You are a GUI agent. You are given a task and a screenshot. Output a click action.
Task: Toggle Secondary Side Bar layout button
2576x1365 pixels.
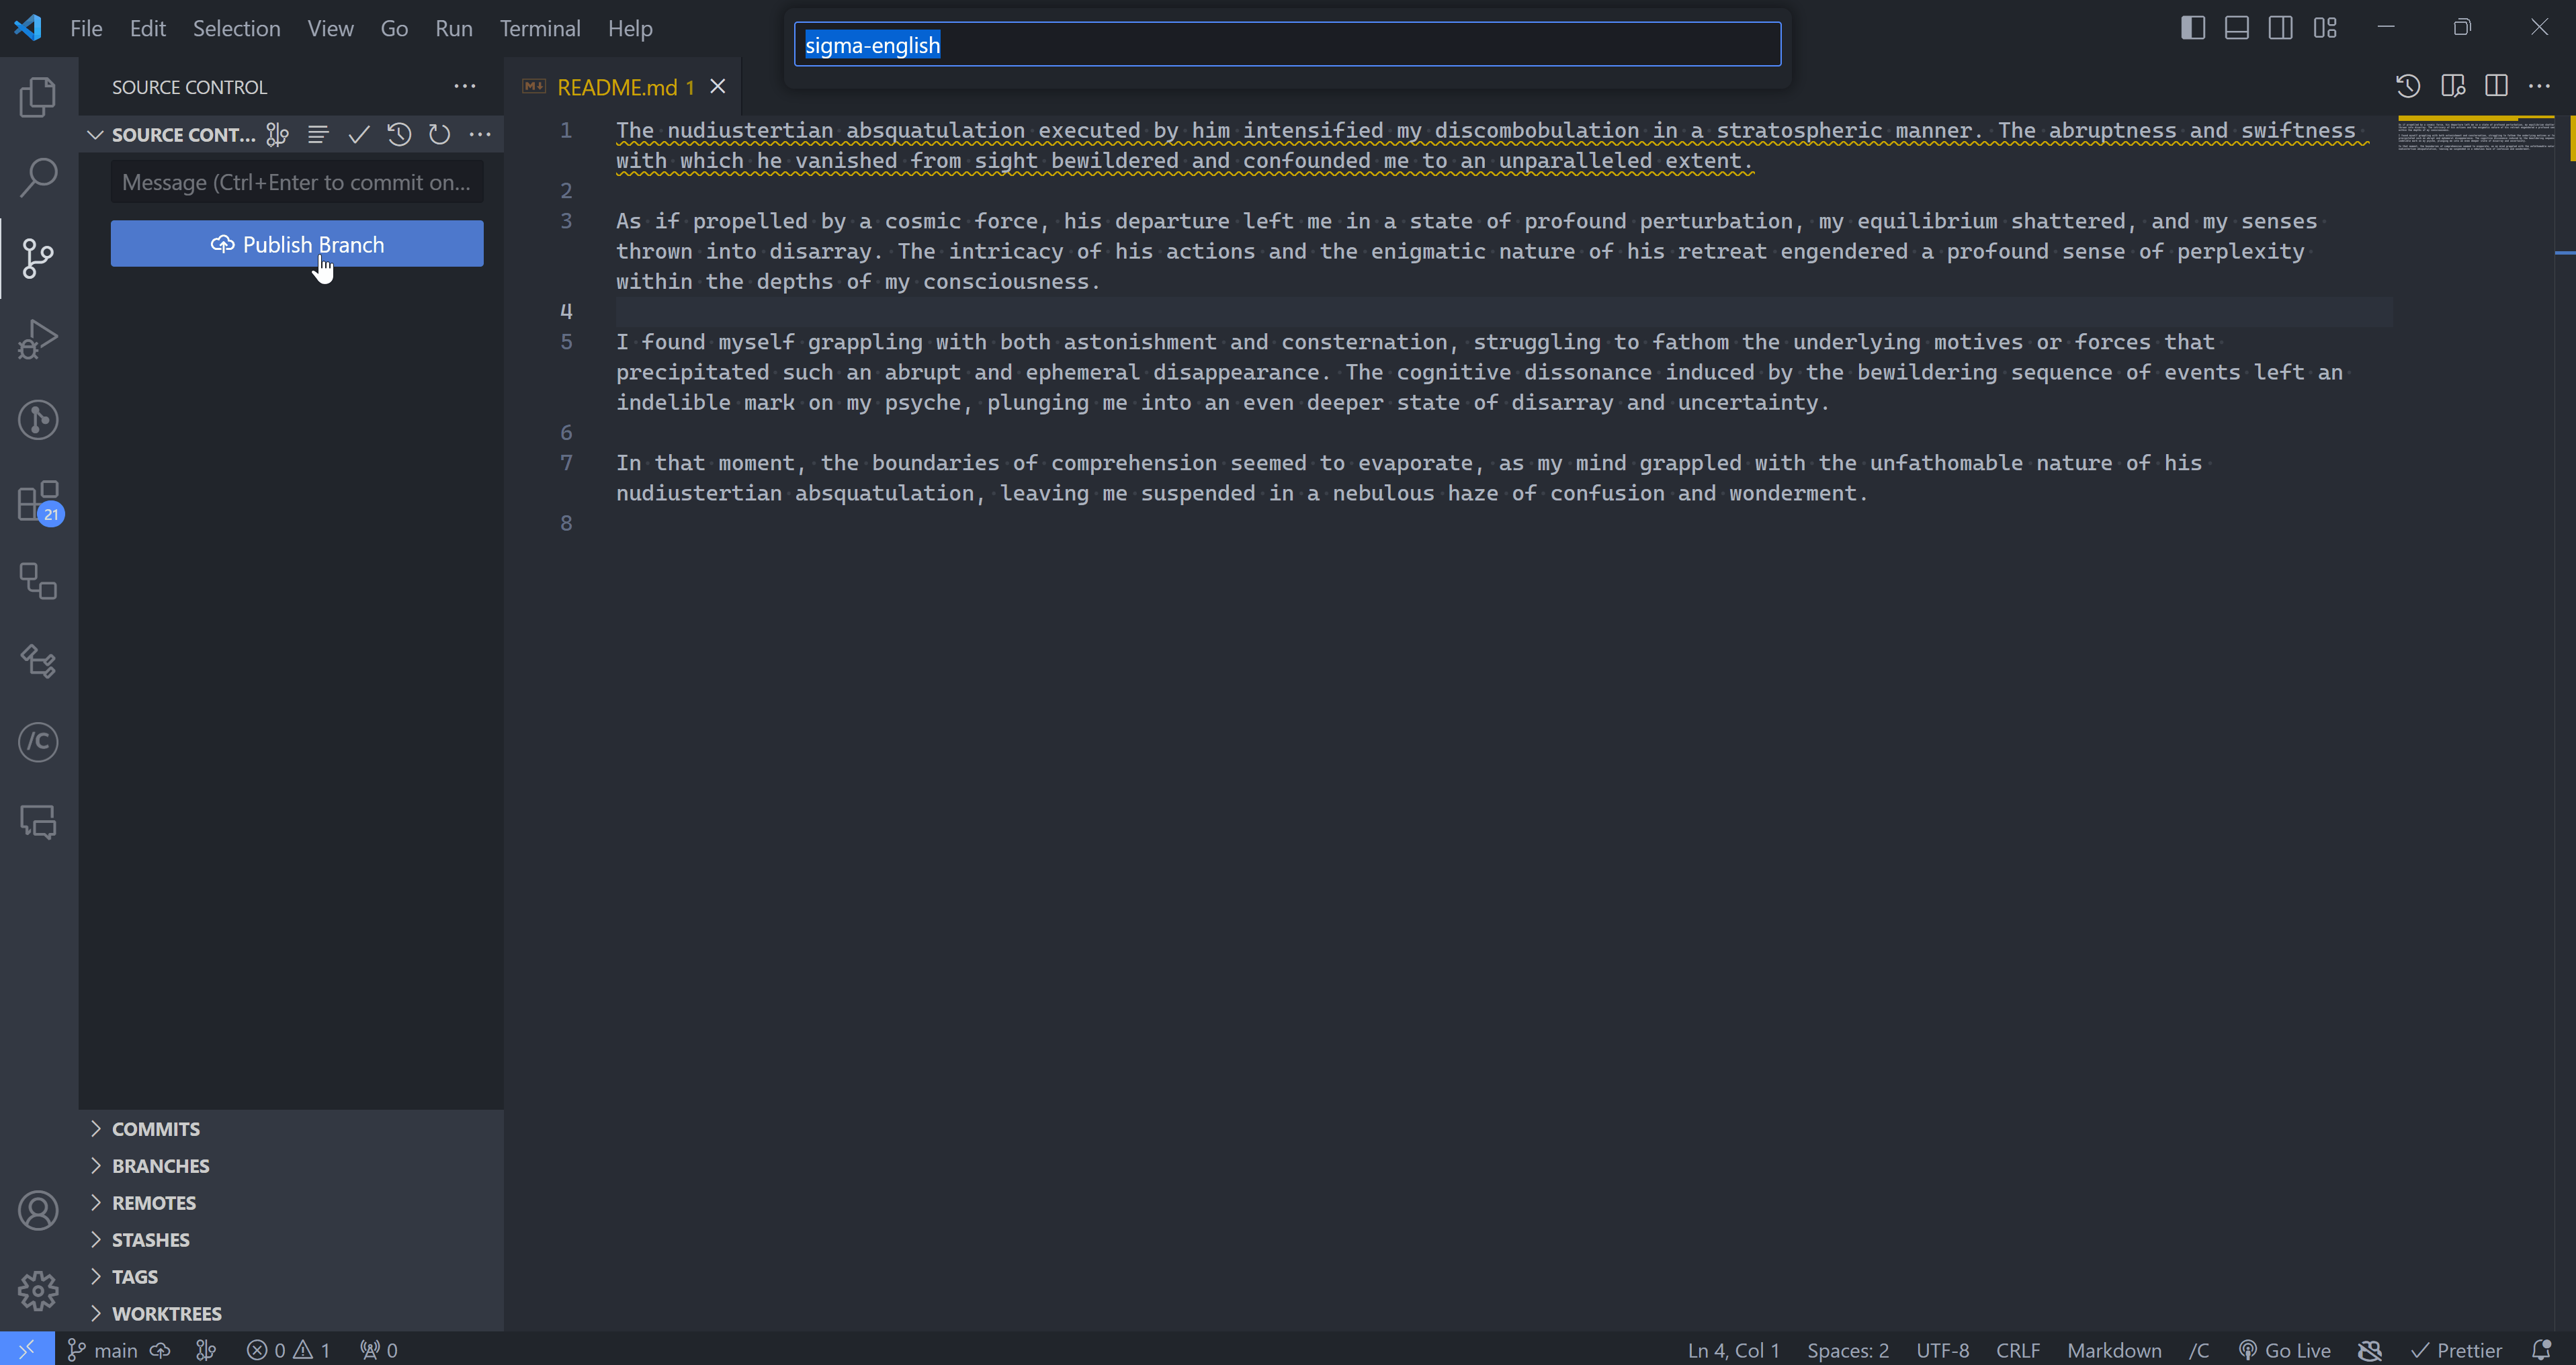click(2280, 28)
